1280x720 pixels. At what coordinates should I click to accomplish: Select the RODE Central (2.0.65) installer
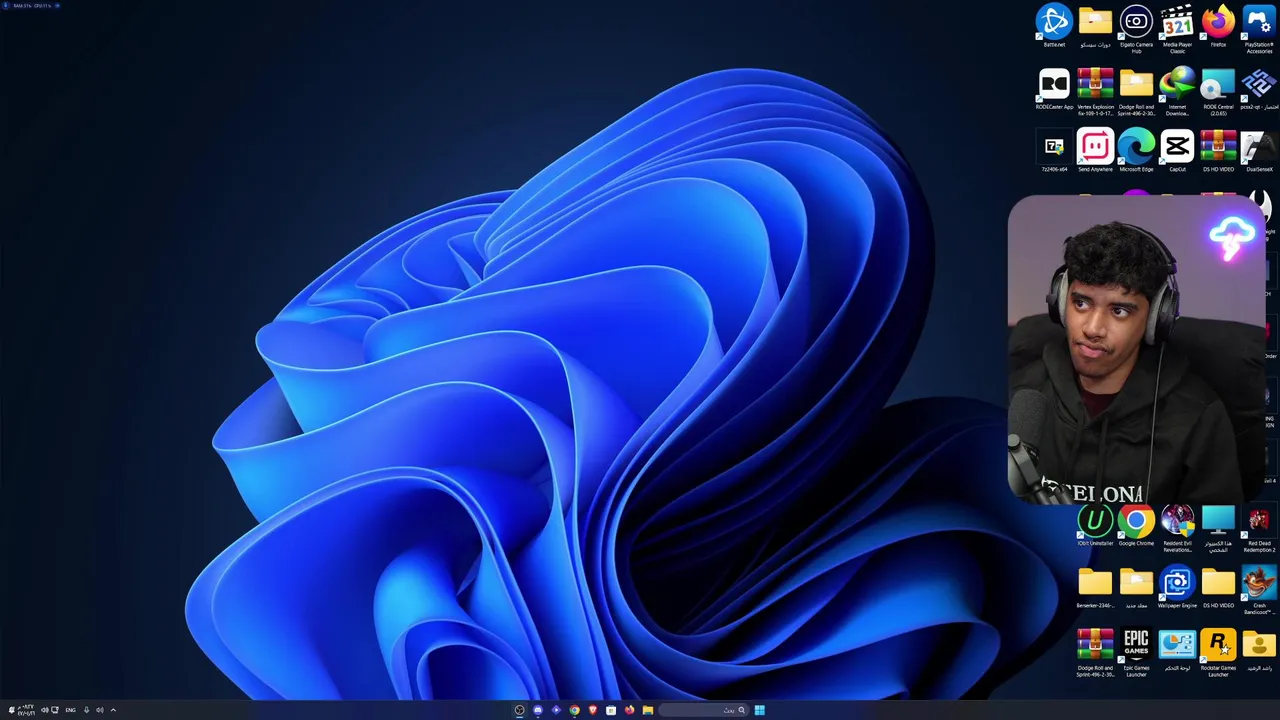(1218, 90)
